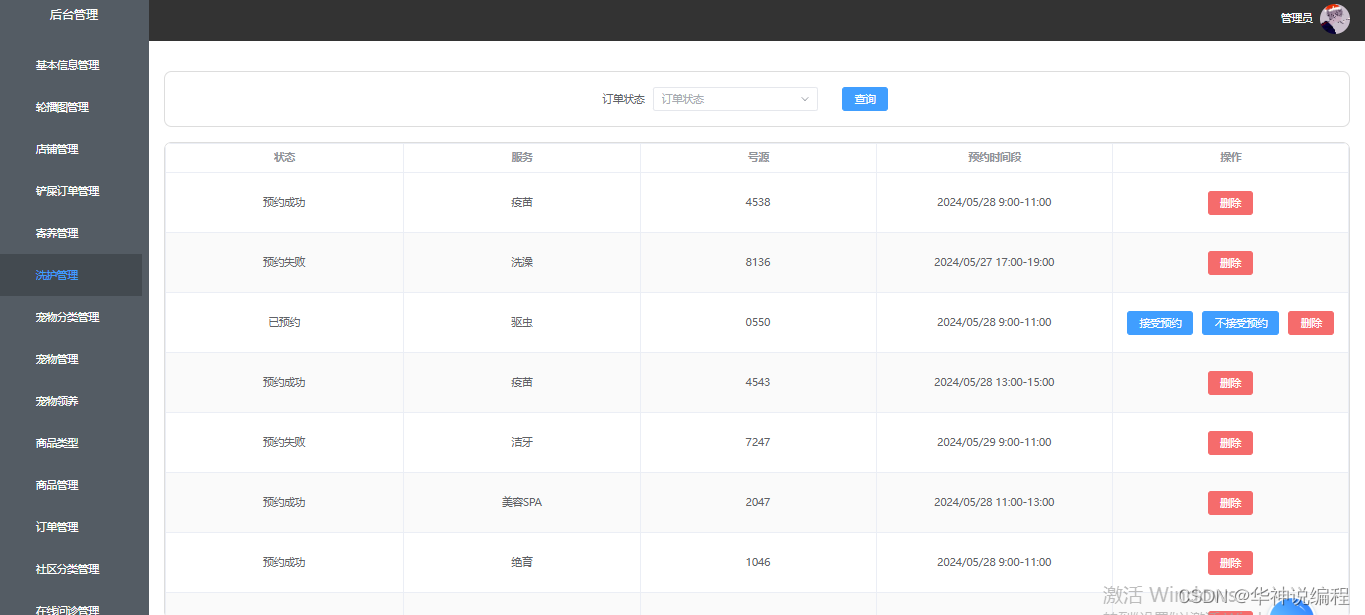Select the 驱虫 service cell

(522, 323)
